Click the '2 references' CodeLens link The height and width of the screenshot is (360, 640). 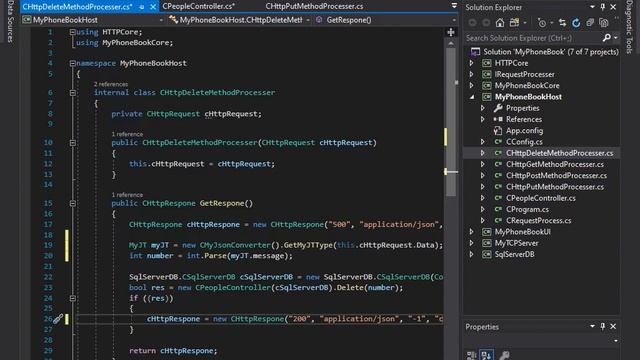[x=111, y=84]
